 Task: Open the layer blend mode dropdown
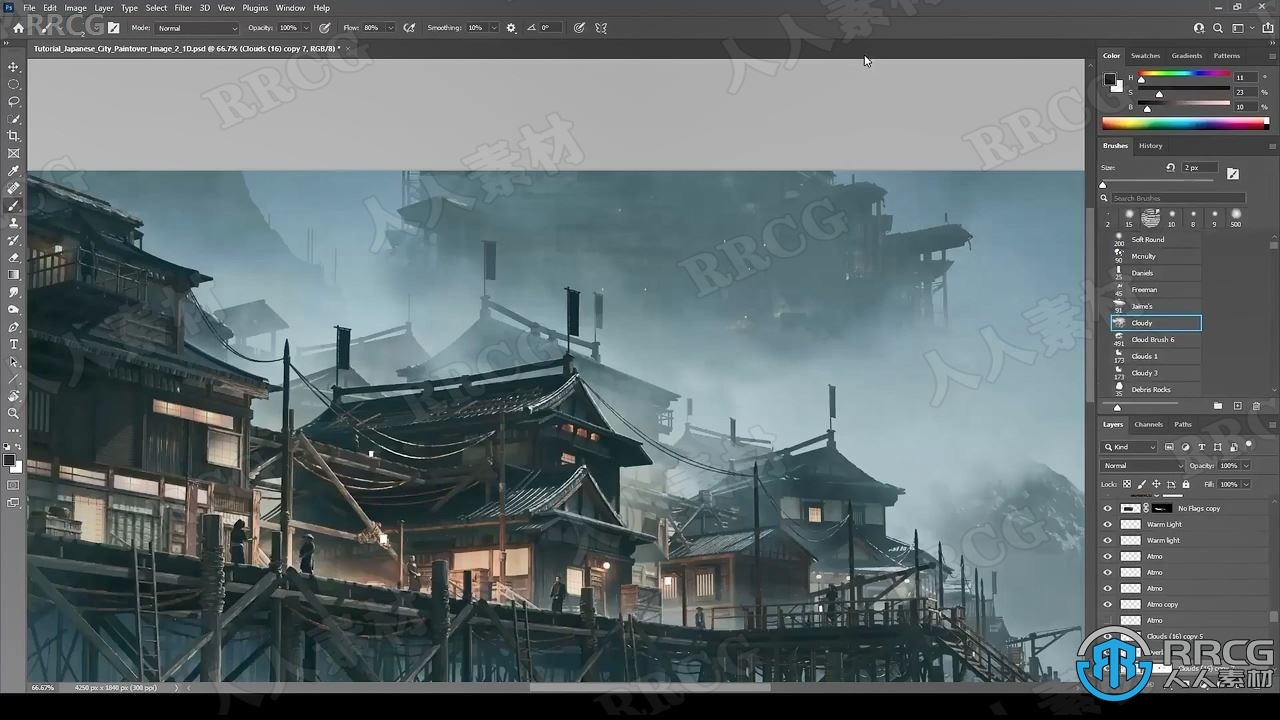pos(1143,466)
